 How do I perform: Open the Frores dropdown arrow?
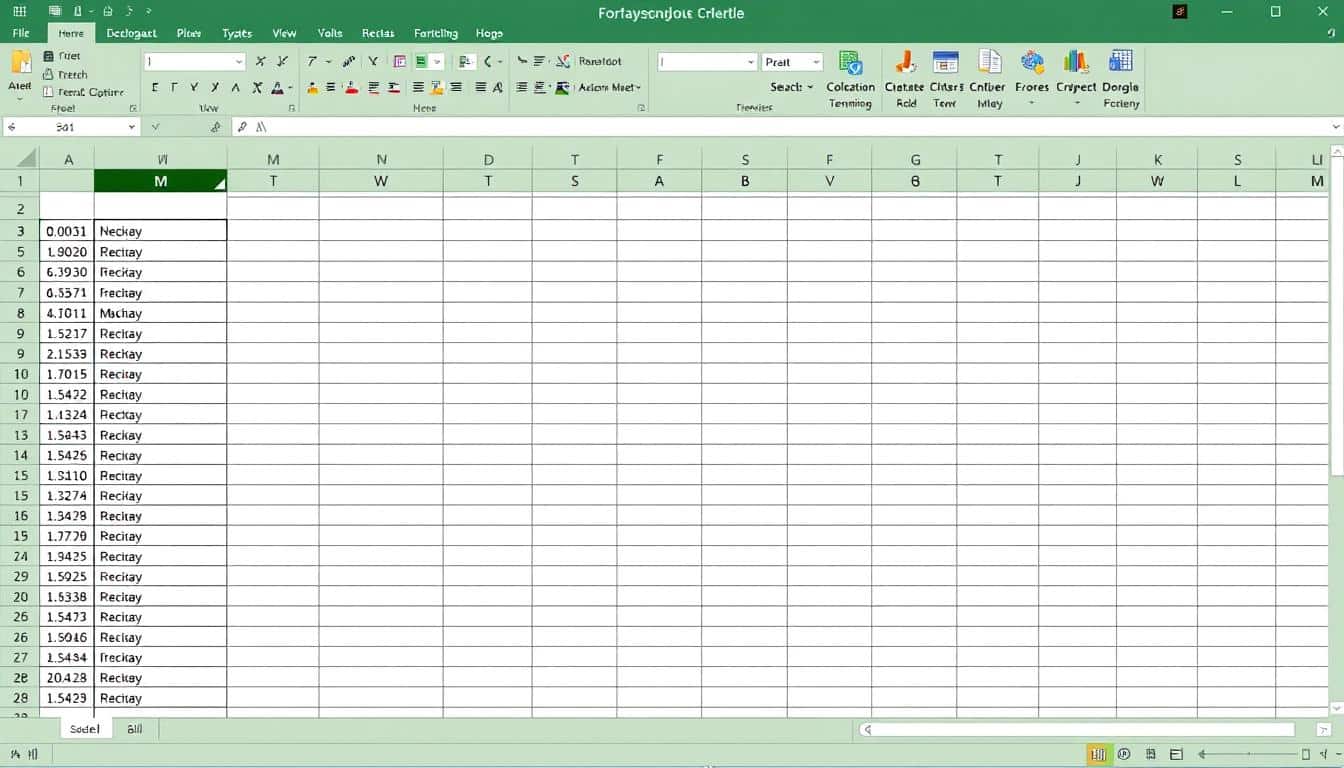1032,103
